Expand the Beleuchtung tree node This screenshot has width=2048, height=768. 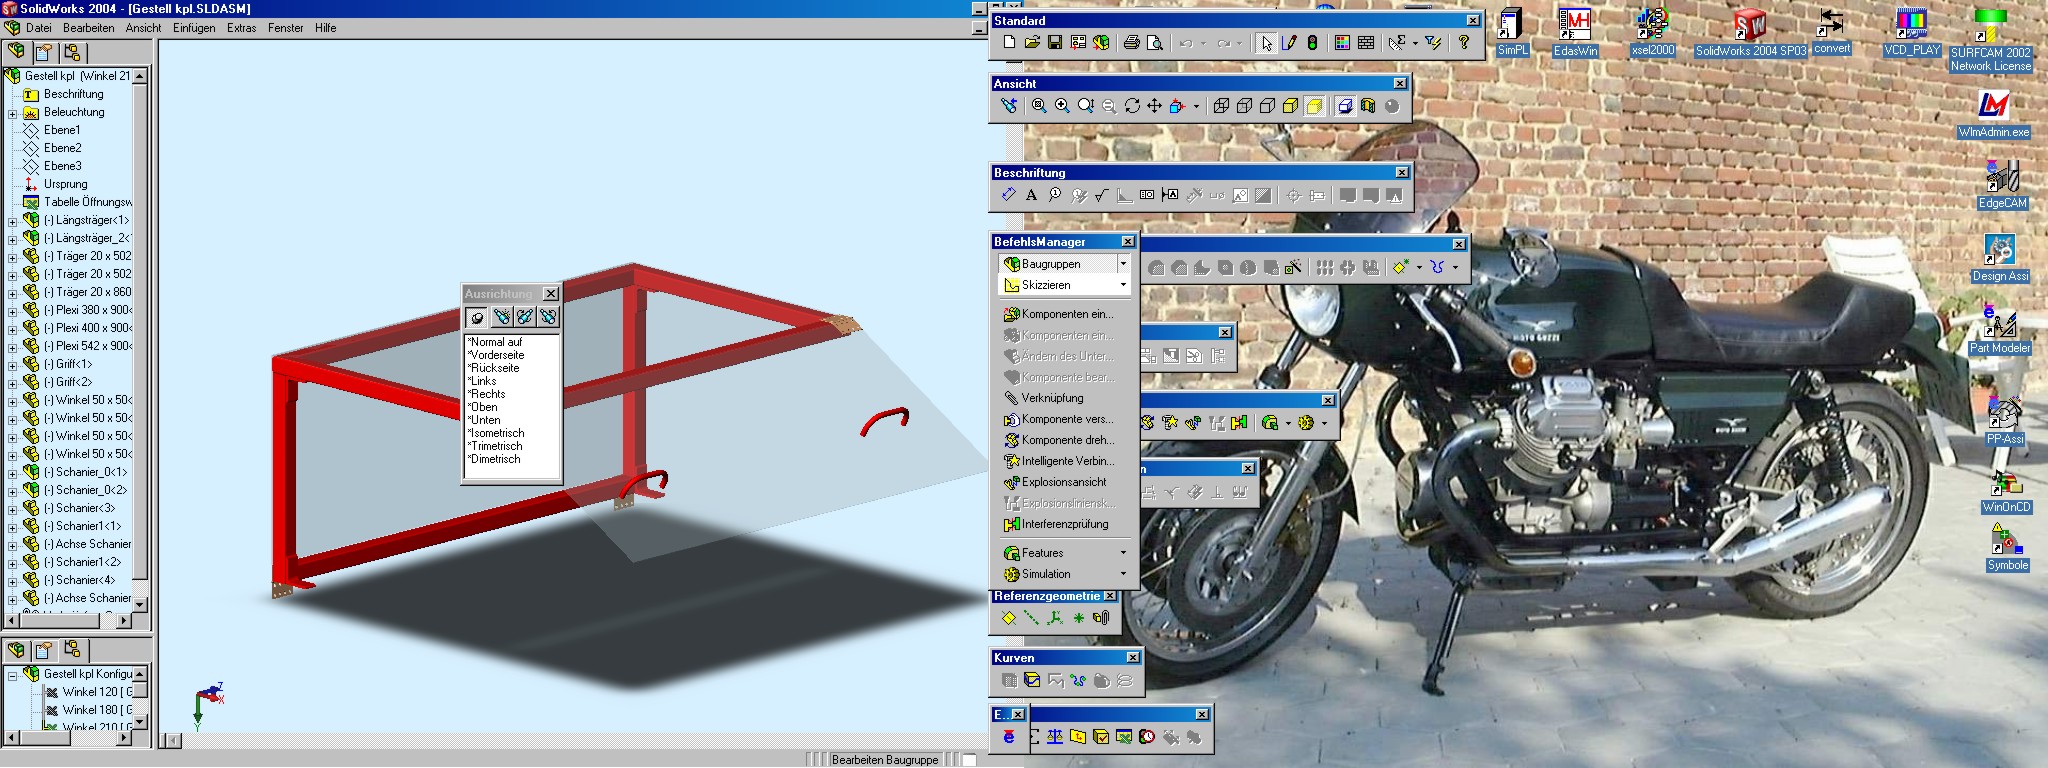click(x=12, y=113)
